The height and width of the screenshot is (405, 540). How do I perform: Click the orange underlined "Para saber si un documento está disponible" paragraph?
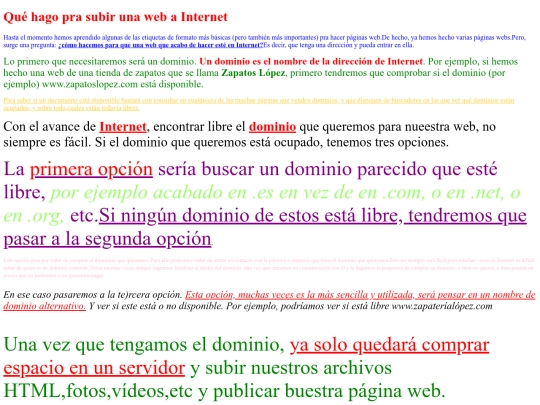coord(259,104)
